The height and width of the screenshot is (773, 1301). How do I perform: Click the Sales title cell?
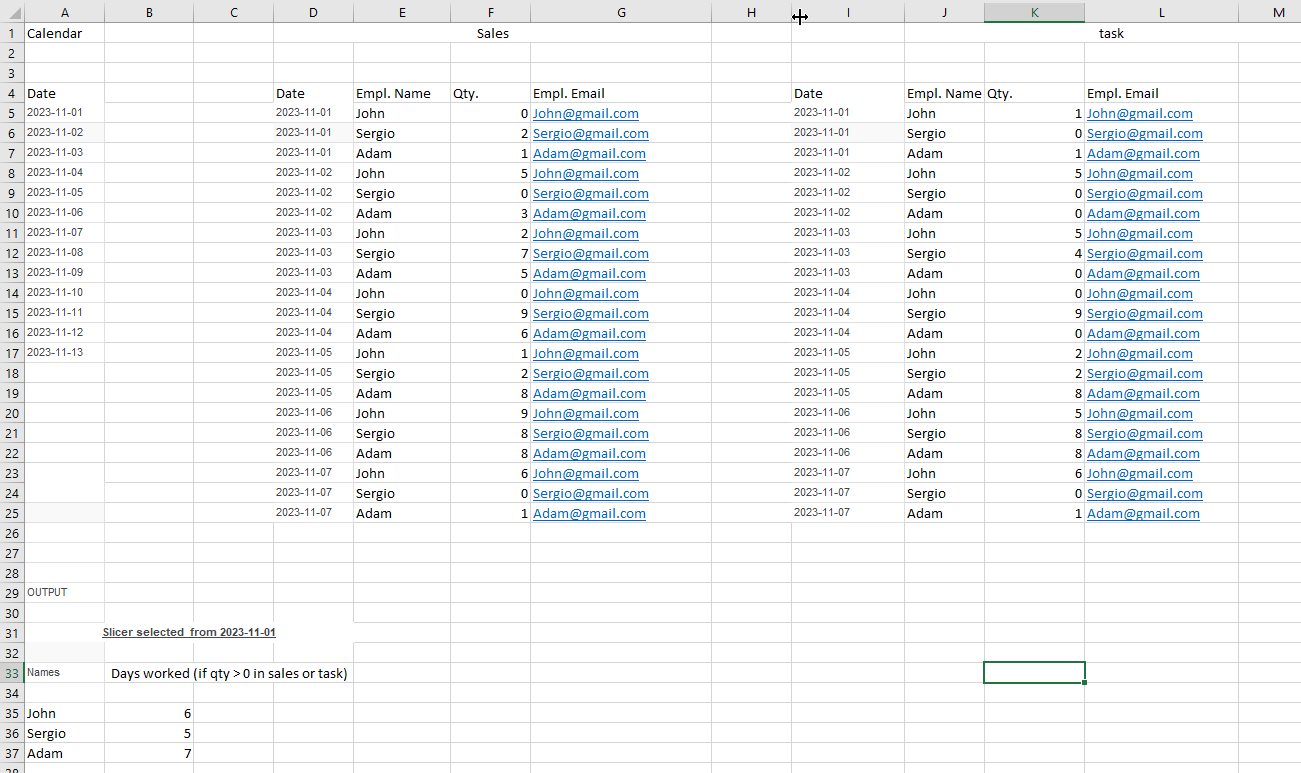click(492, 33)
